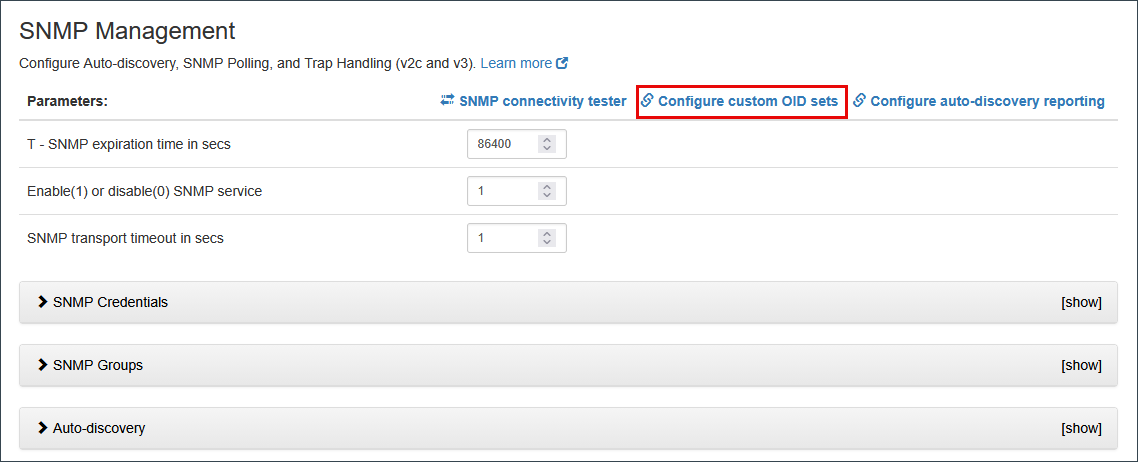Click the SNMP Groups chevron arrow
The height and width of the screenshot is (462, 1138).
click(x=43, y=365)
